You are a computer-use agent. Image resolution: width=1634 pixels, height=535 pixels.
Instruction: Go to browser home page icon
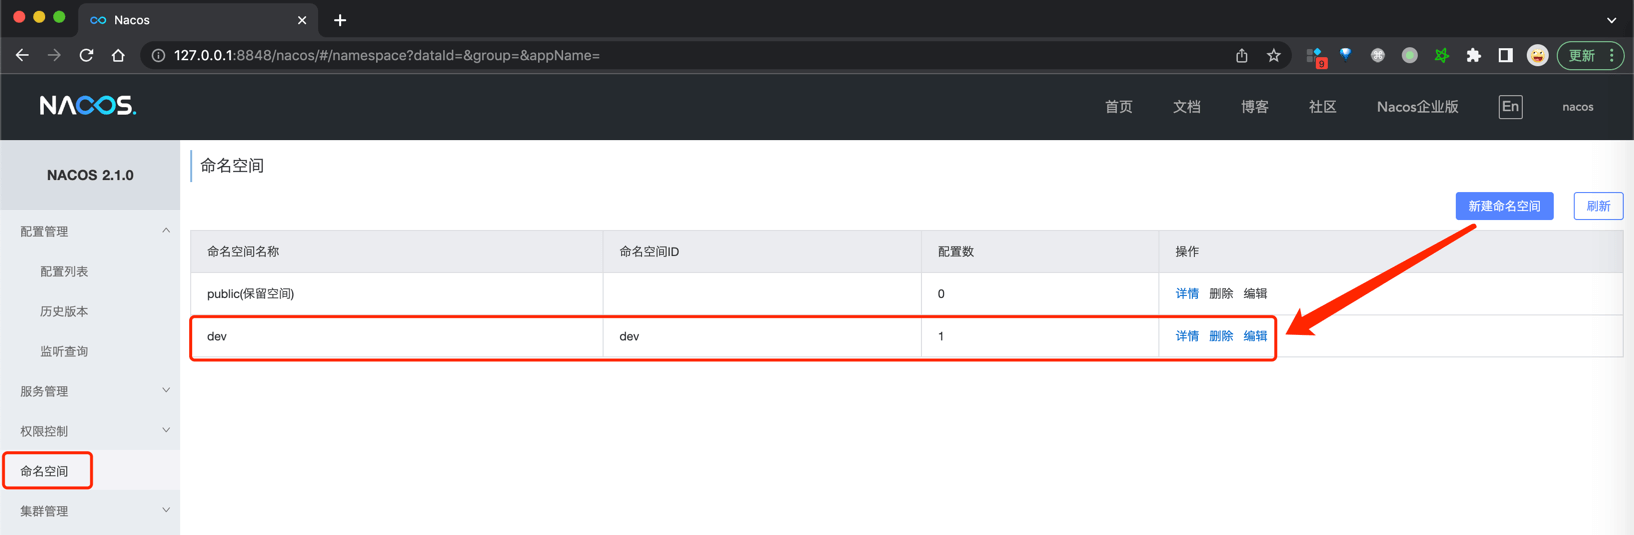(118, 56)
